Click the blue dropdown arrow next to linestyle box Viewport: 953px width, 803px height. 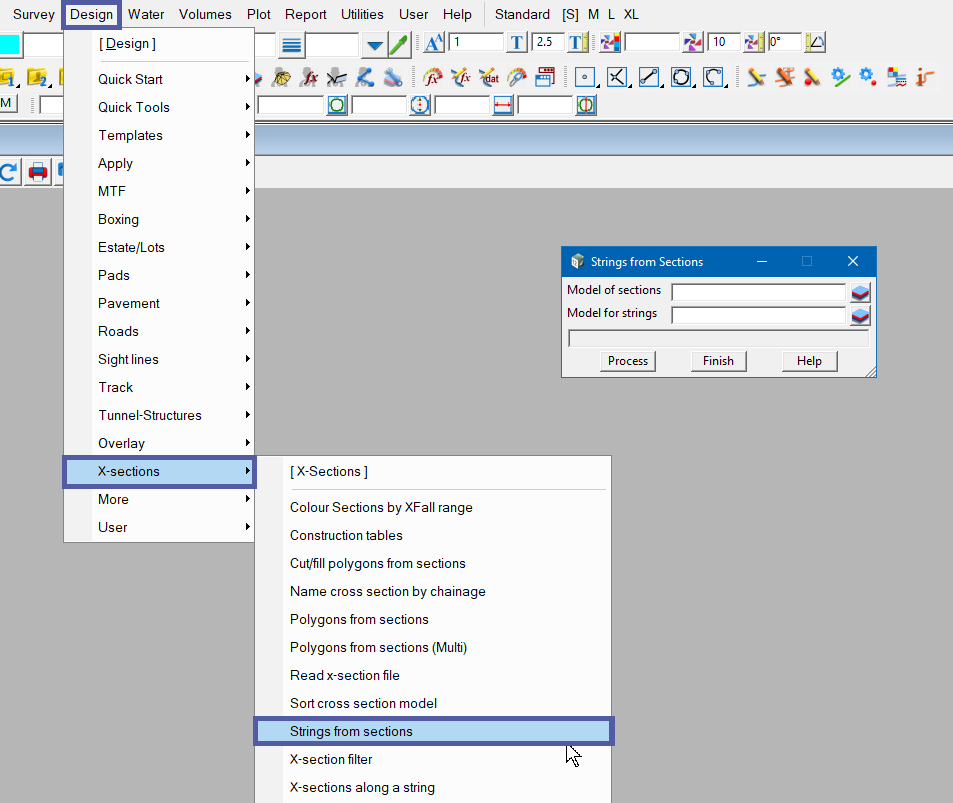[x=374, y=44]
